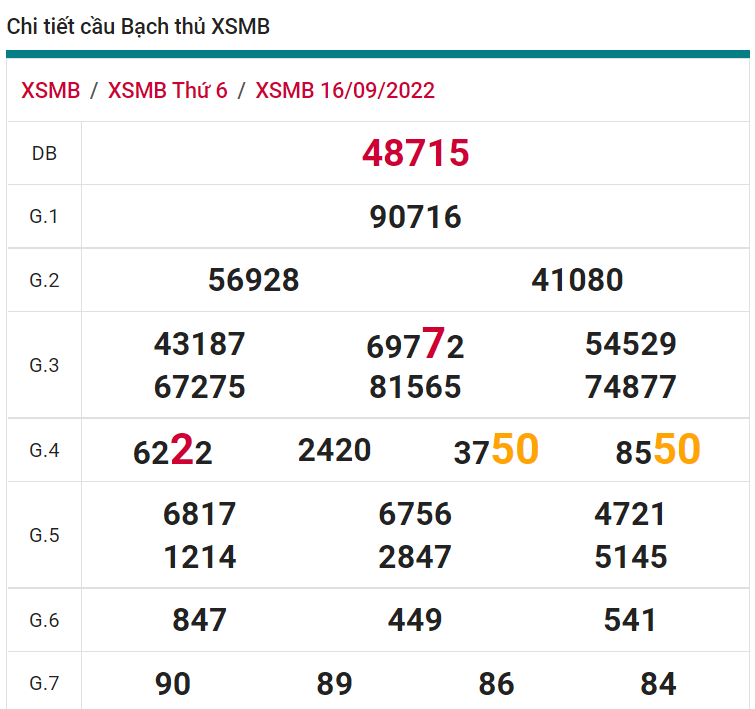Click the G.2 number 56928
755x709 pixels.
point(254,281)
